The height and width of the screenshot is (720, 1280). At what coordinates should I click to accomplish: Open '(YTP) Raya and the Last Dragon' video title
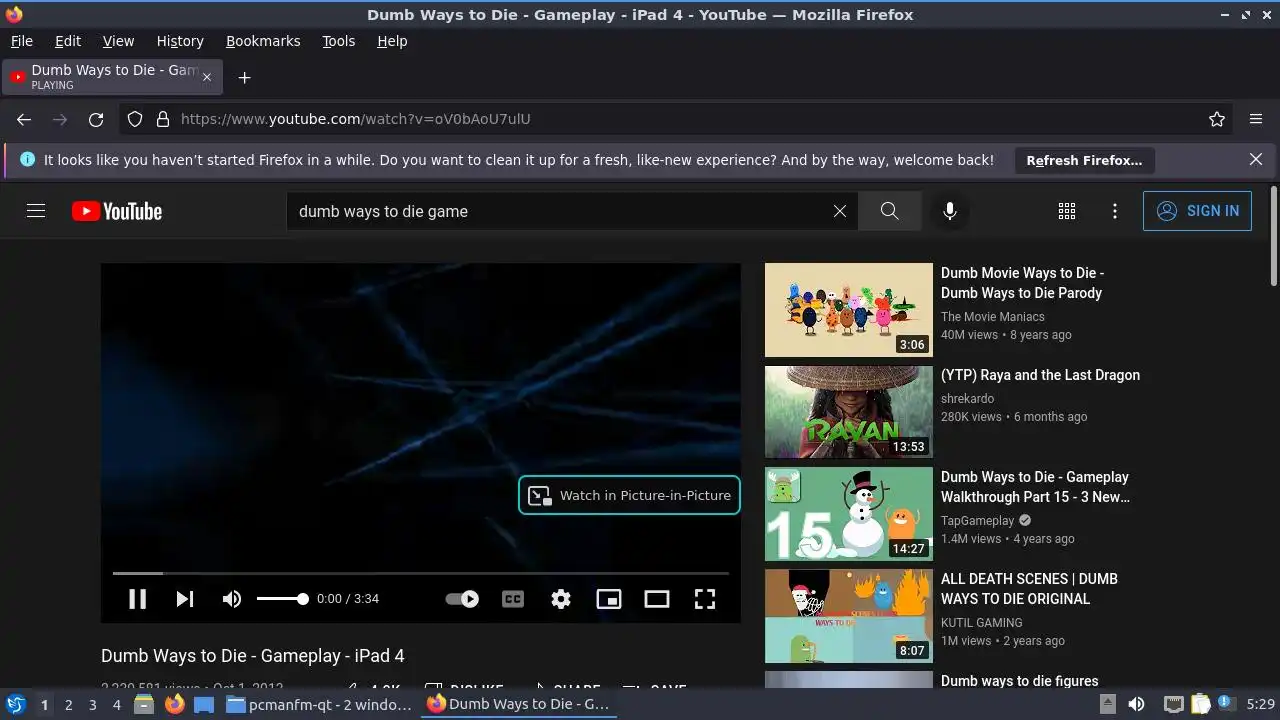(1040, 375)
